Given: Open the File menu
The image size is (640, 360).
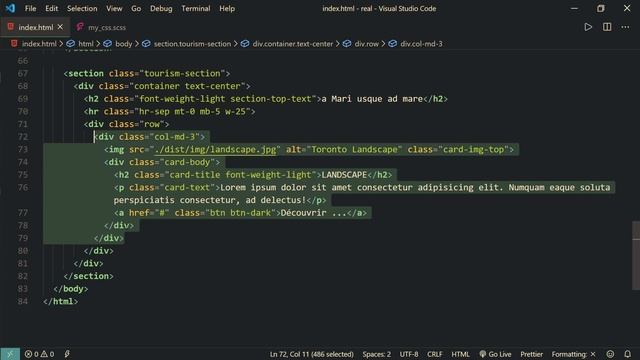Looking at the screenshot, I should [30, 9].
